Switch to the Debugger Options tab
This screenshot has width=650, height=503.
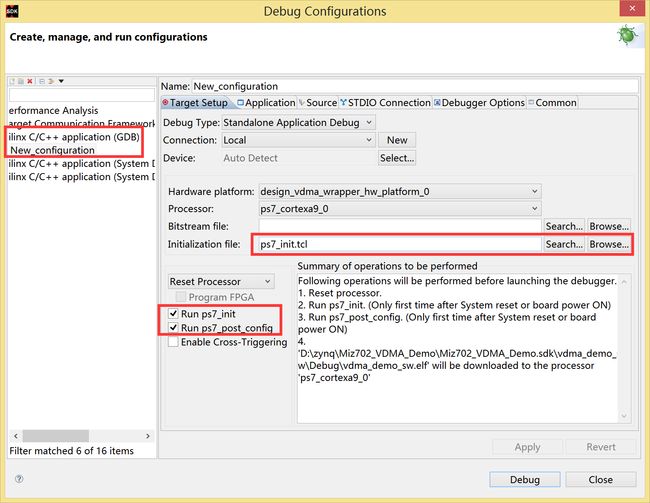479,102
